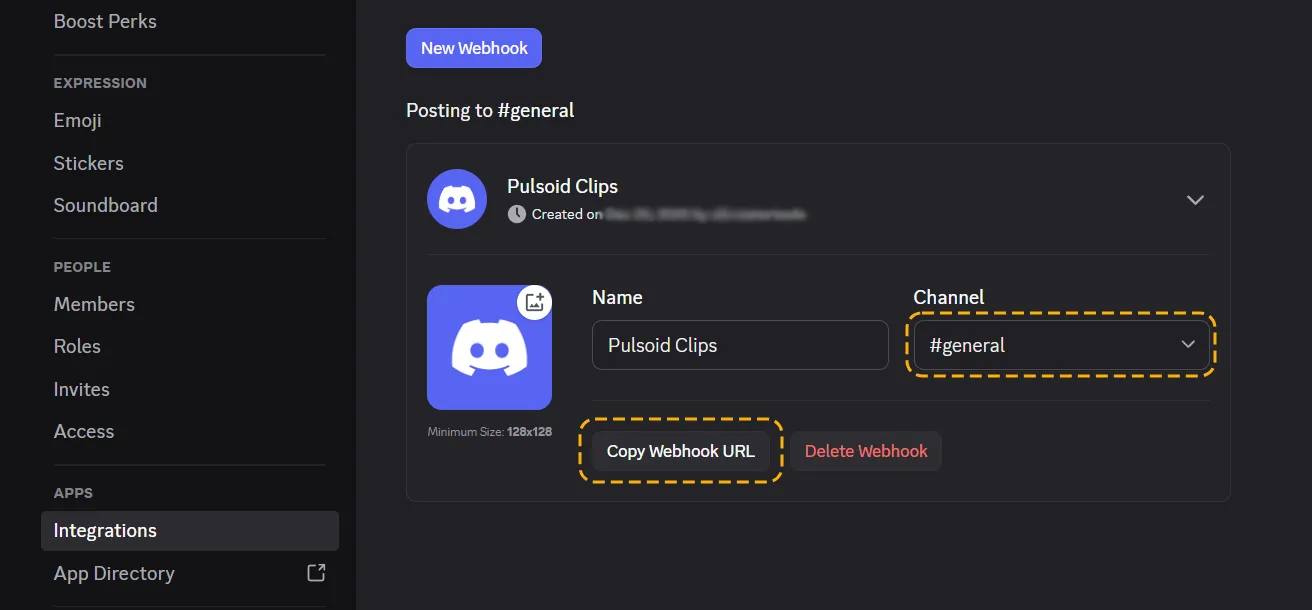Click the arrow inside Channel dropdown

pyautogui.click(x=1188, y=345)
